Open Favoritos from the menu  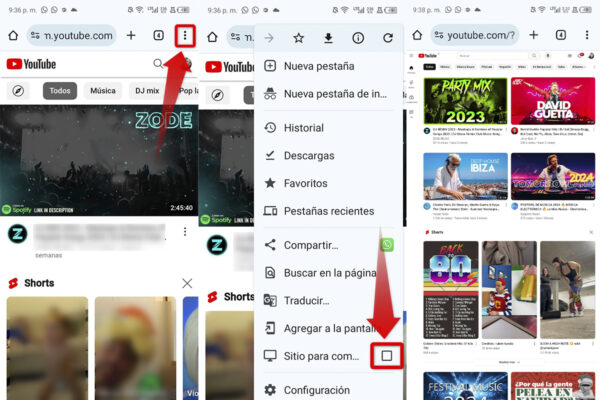click(328, 183)
